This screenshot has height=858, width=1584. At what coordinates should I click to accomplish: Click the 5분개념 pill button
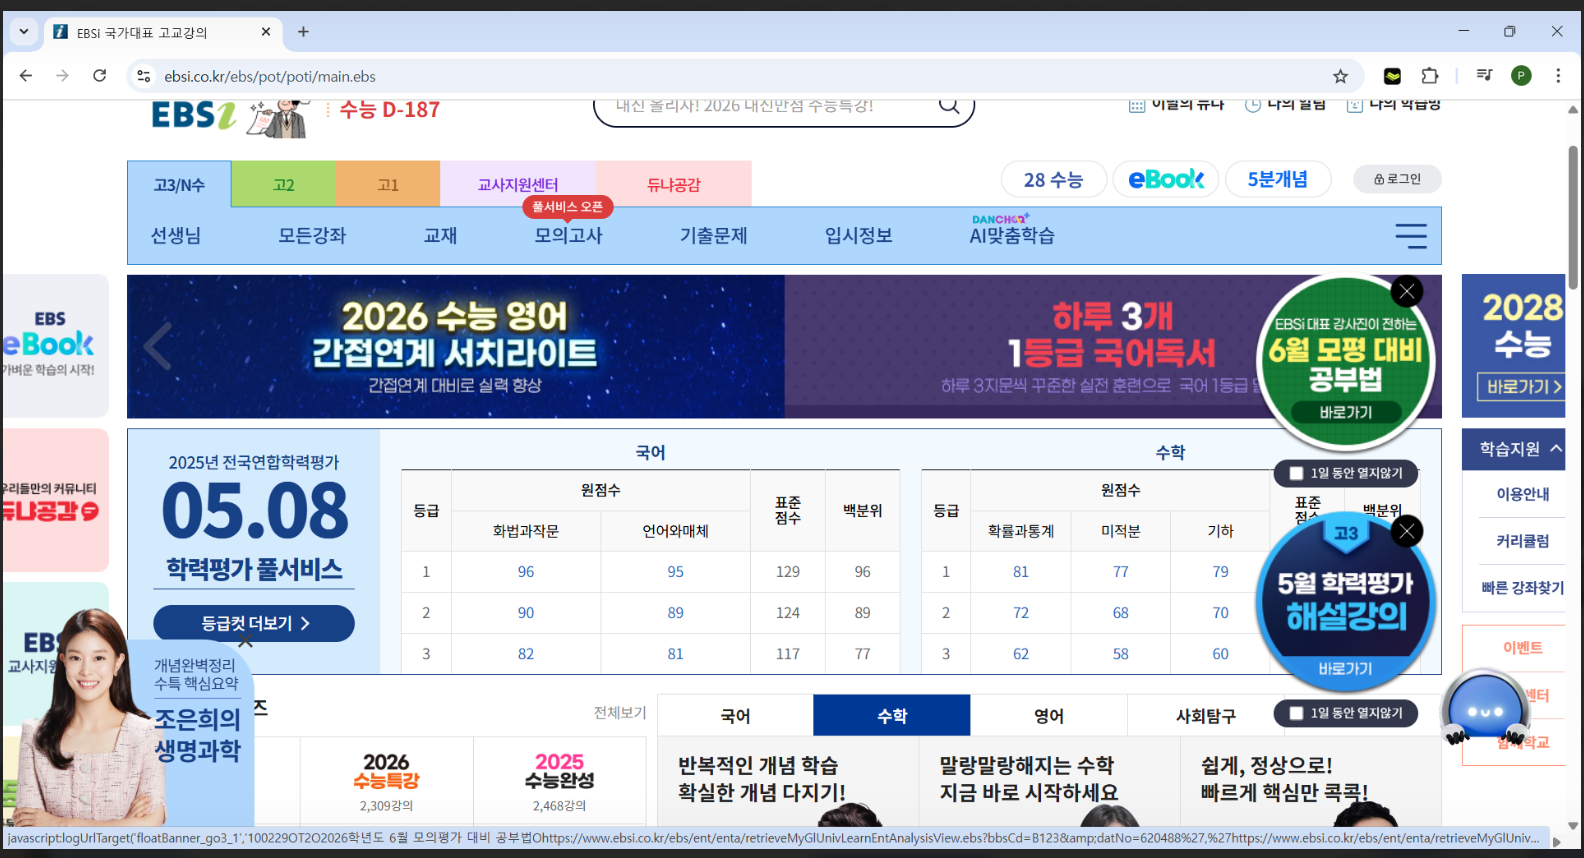pos(1278,180)
